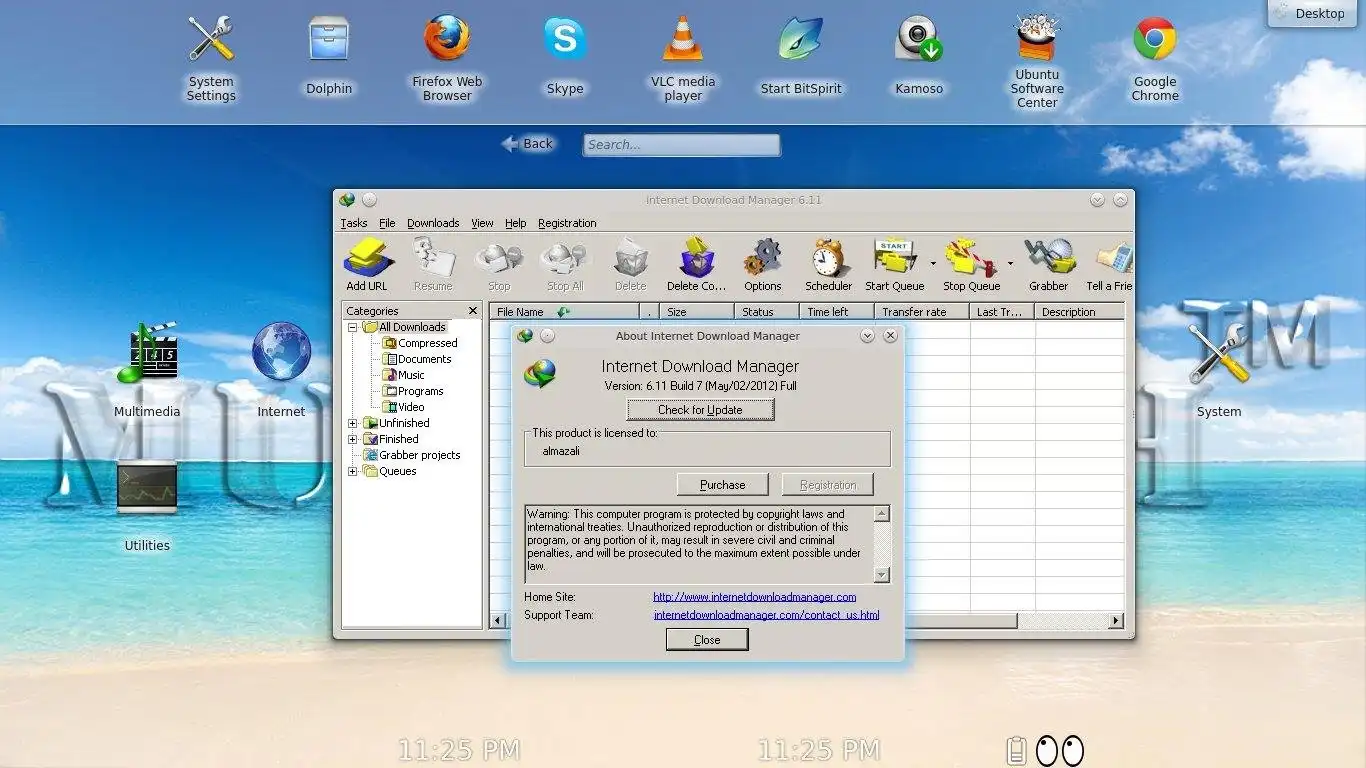Open the Utilities category icon
Viewport: 1366px width, 768px height.
pyautogui.click(x=147, y=486)
